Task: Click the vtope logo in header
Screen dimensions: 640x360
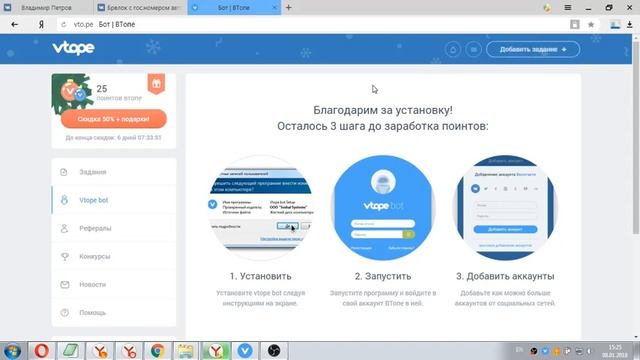Action: (x=73, y=48)
